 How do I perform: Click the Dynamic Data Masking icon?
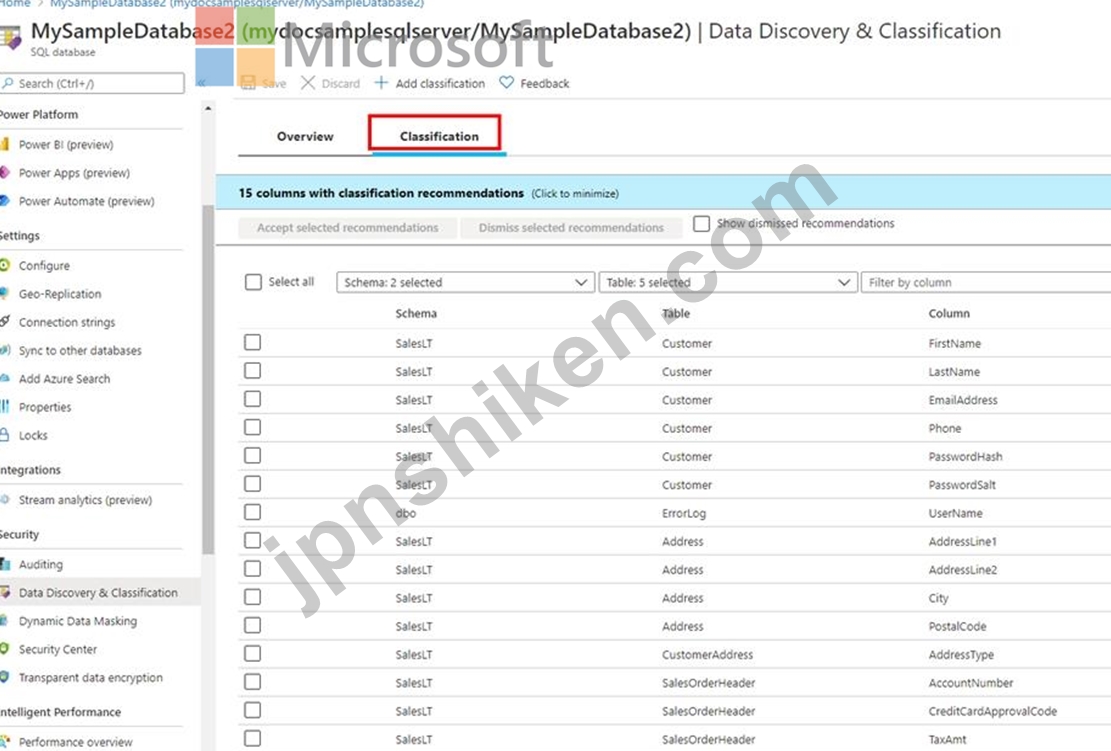point(4,621)
